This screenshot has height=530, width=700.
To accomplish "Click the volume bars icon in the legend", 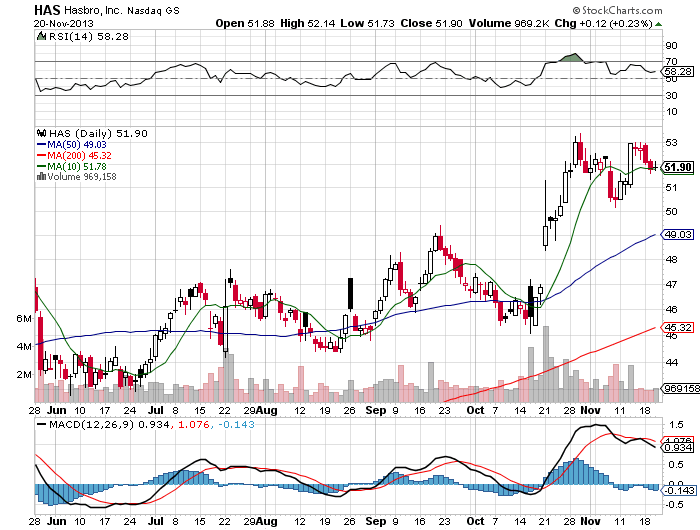I will tap(41, 176).
